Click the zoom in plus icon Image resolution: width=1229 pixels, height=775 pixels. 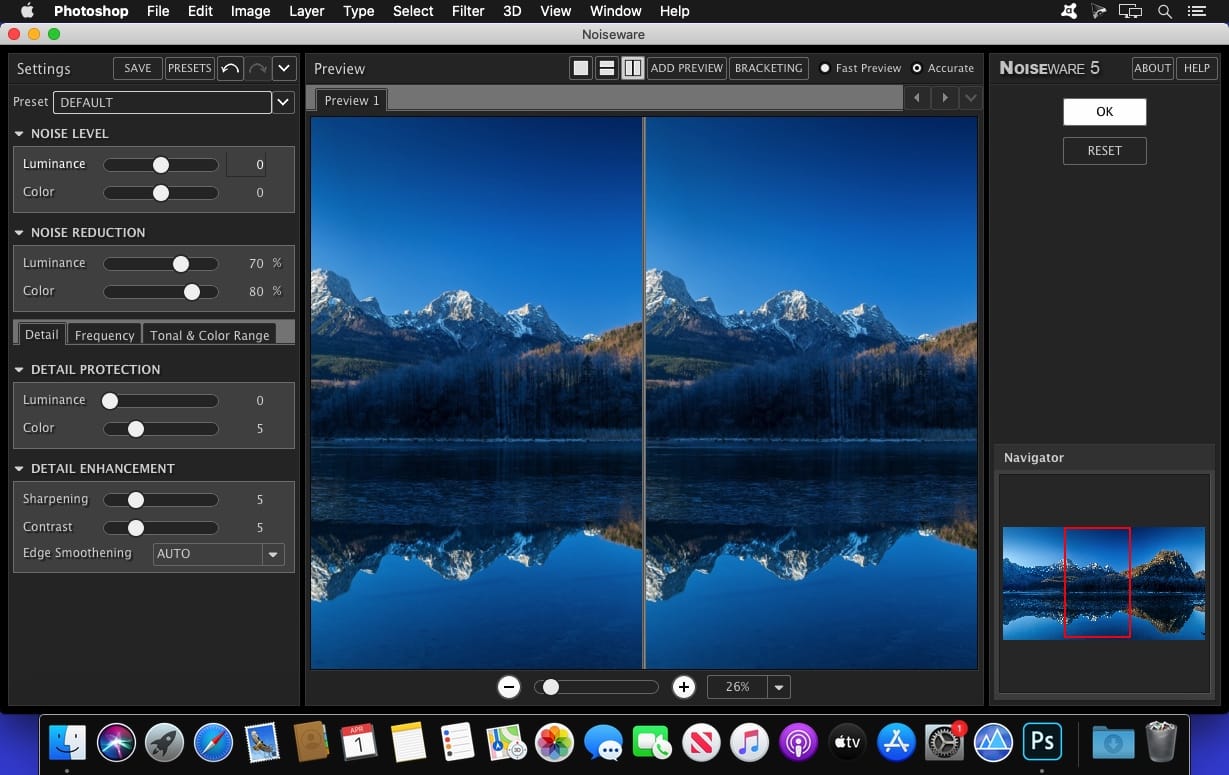click(x=684, y=687)
